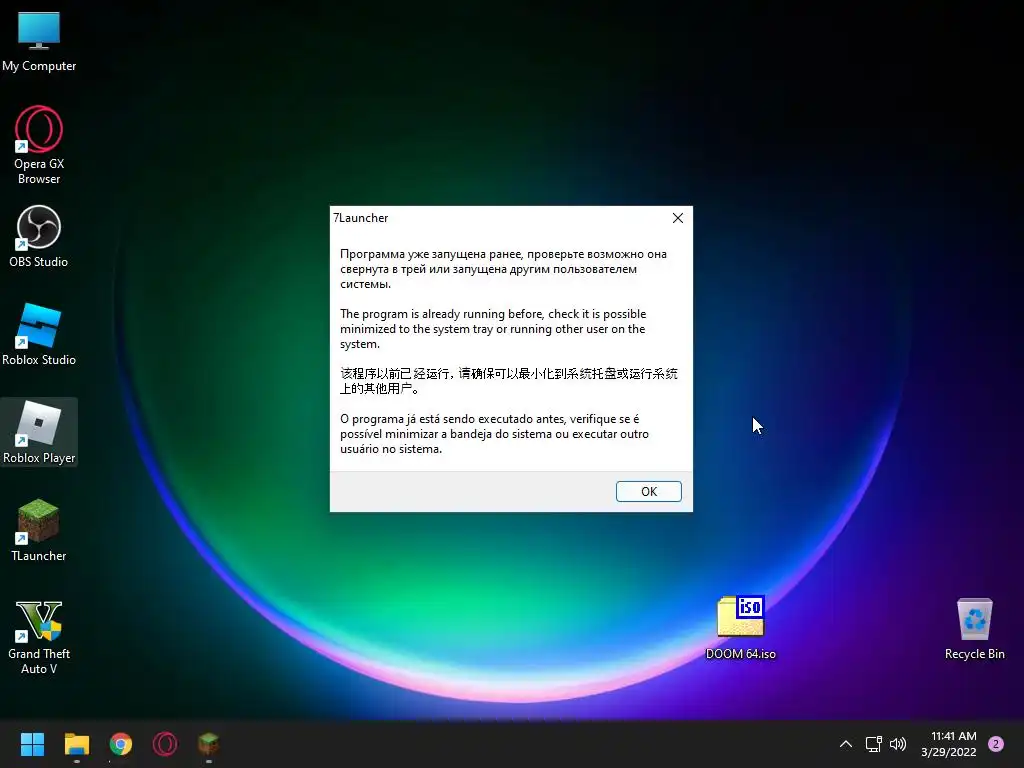Select the Recycle Bin desktop icon

pos(974,629)
